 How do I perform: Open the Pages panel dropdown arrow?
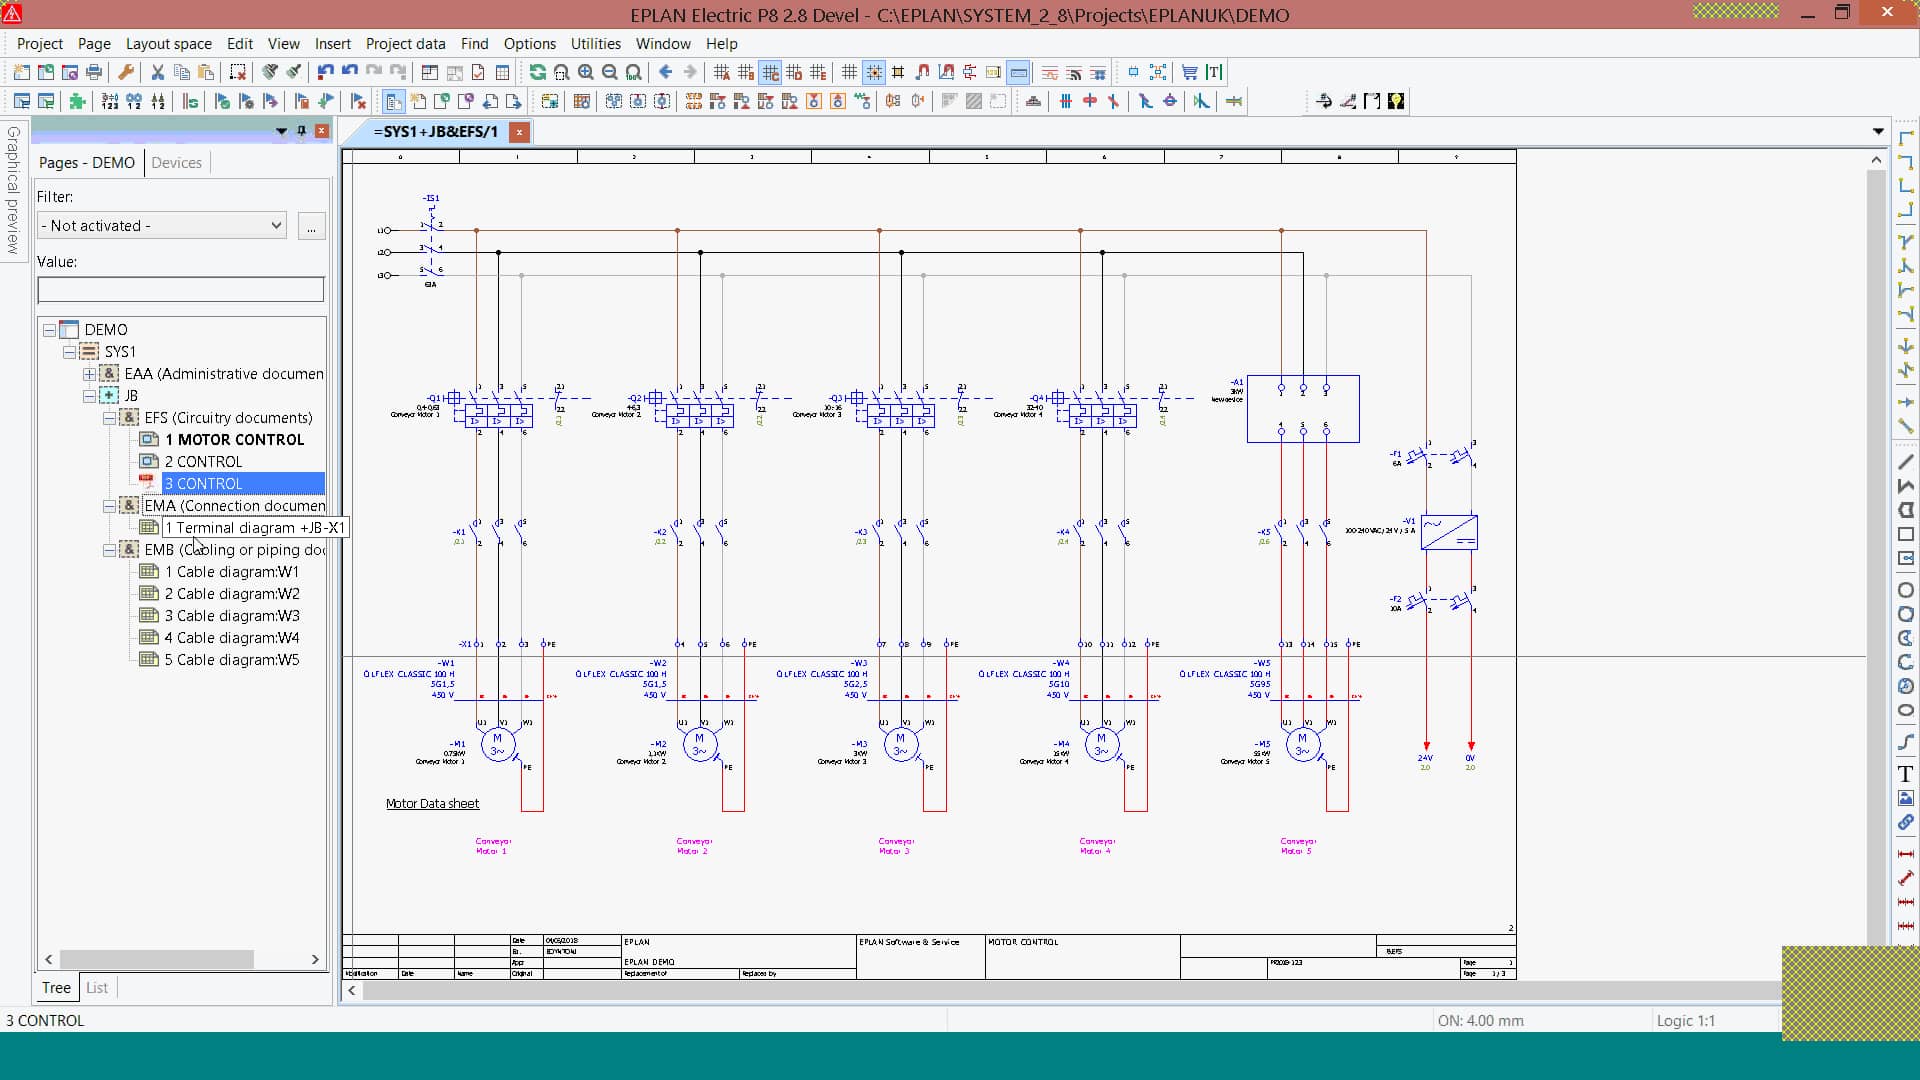(282, 131)
